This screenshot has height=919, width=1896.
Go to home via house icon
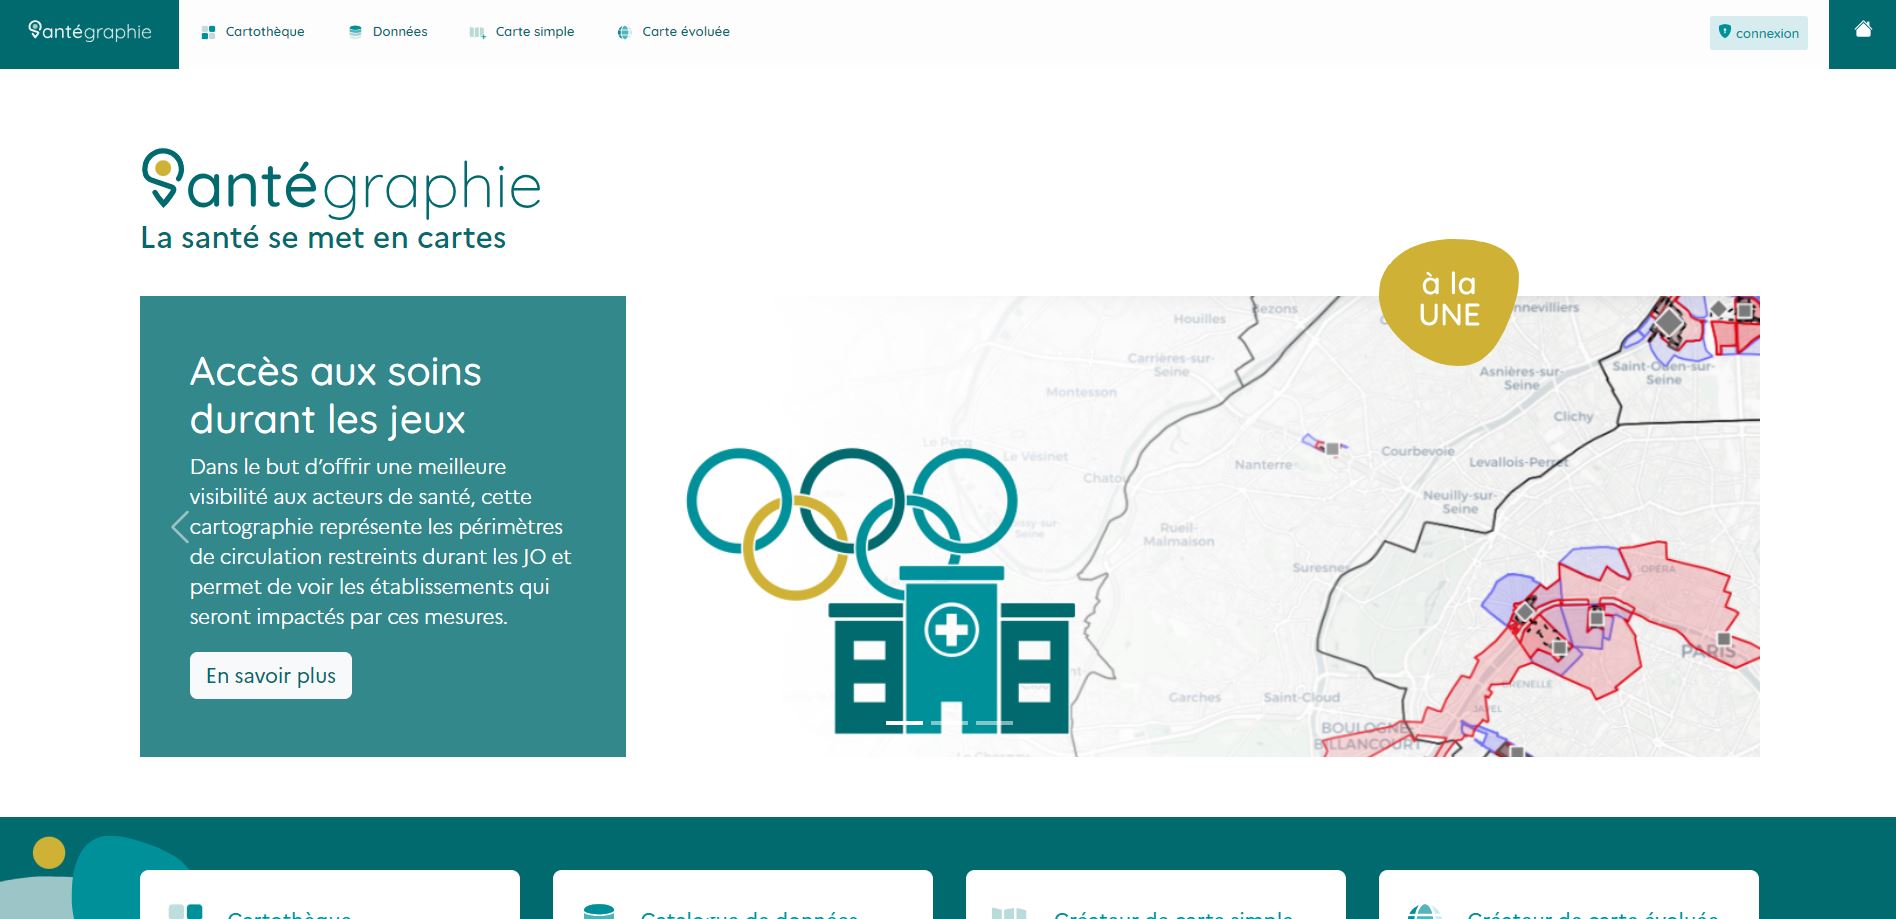[1863, 29]
